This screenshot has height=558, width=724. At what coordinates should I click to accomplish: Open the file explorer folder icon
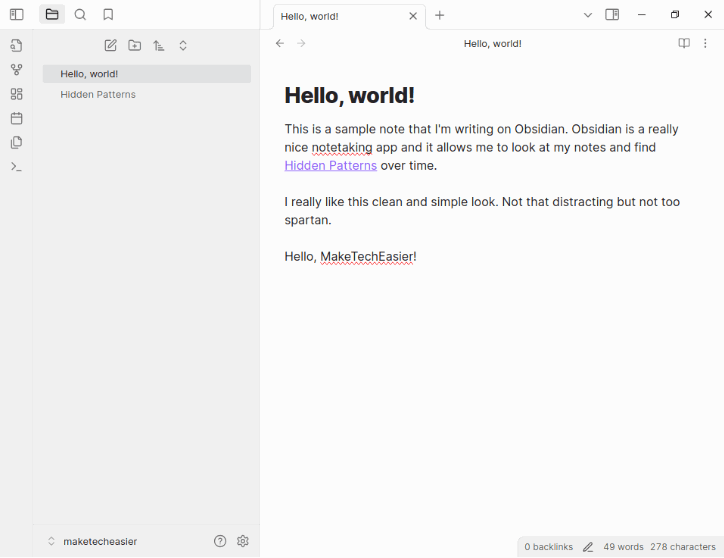click(52, 15)
